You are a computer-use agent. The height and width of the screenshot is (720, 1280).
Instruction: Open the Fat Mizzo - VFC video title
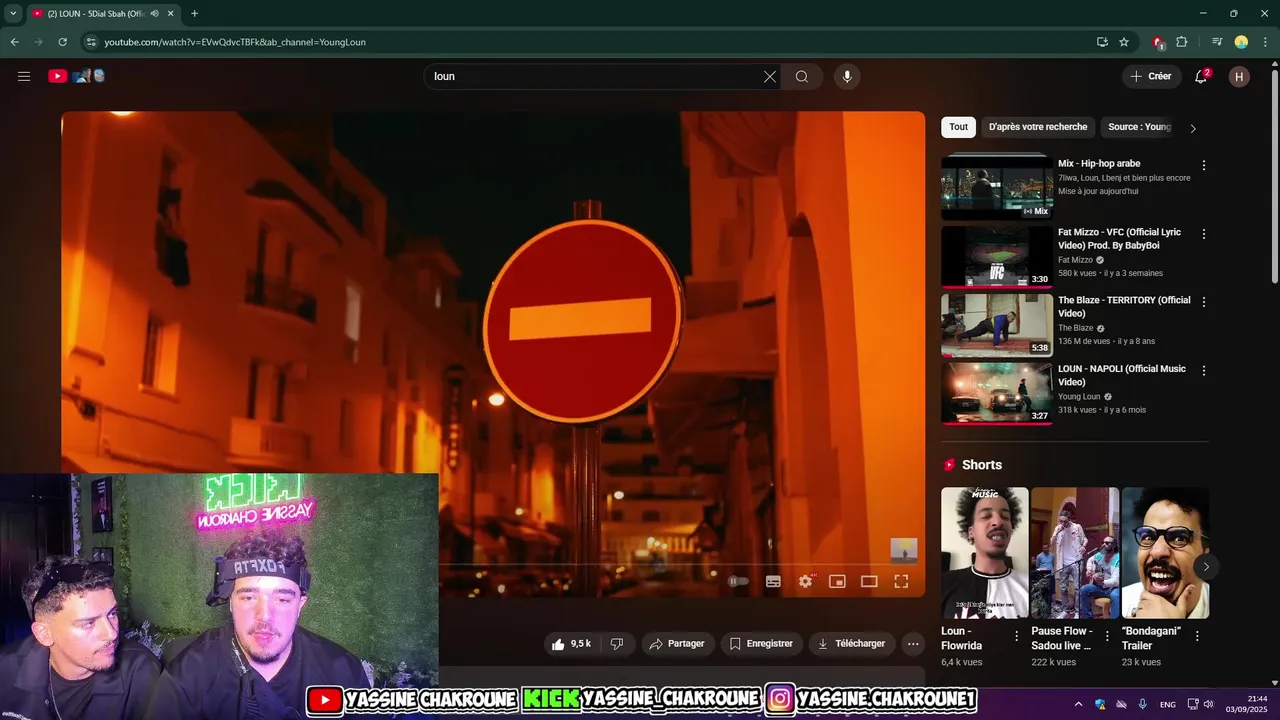pos(1119,239)
